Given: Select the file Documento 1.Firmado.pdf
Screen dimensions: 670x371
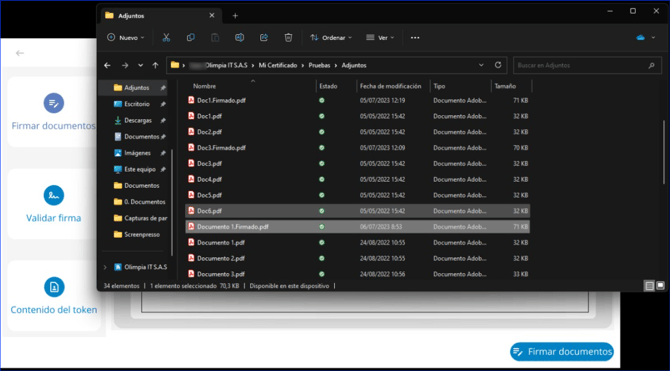Looking at the screenshot, I should pos(358,227).
